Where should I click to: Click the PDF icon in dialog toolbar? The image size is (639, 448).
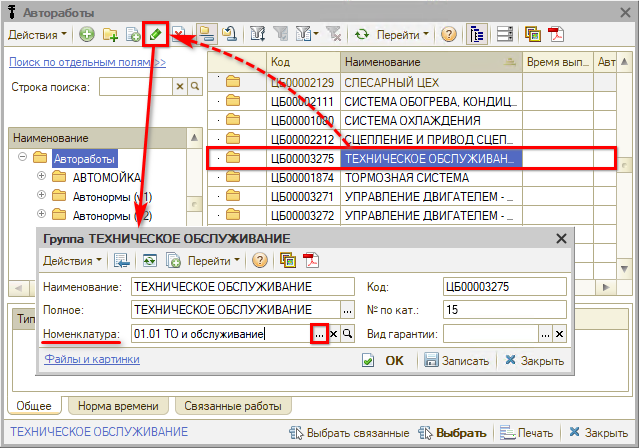tap(311, 260)
